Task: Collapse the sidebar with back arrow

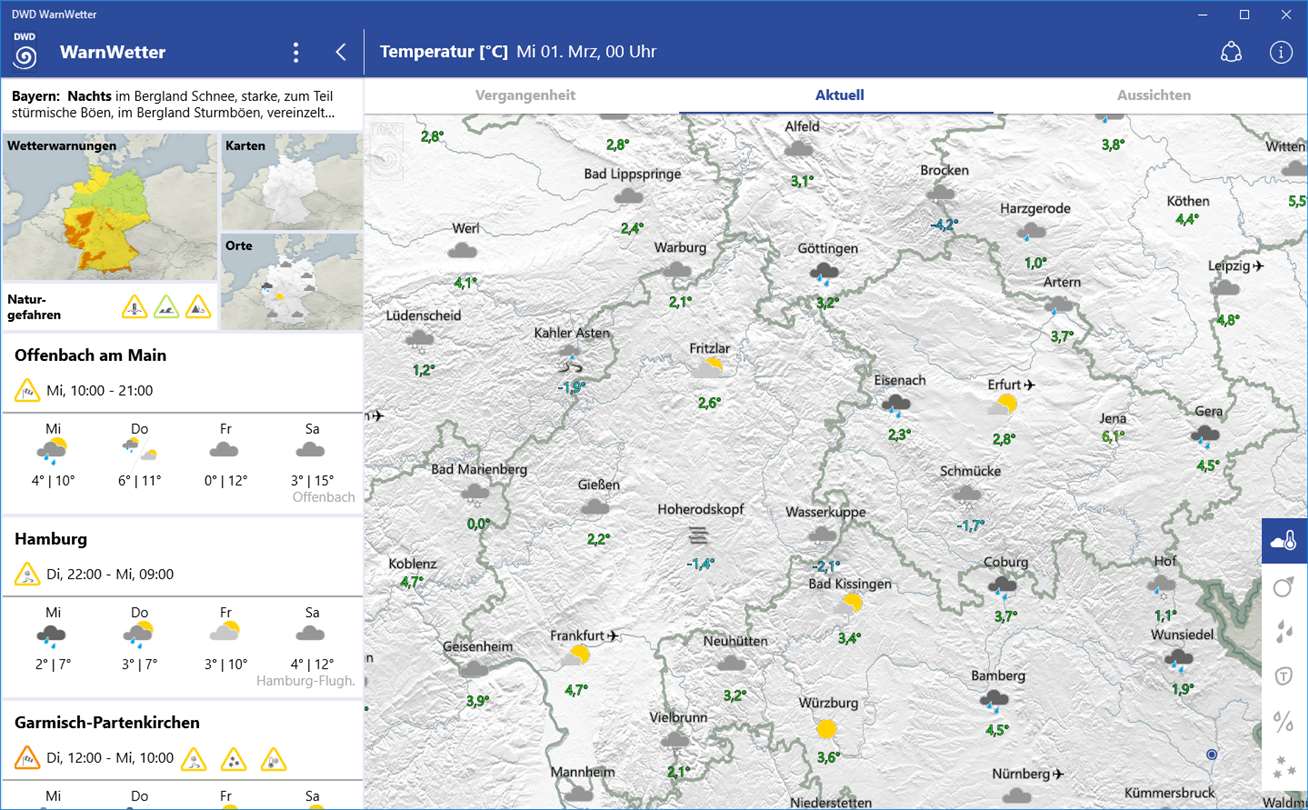Action: (x=341, y=52)
